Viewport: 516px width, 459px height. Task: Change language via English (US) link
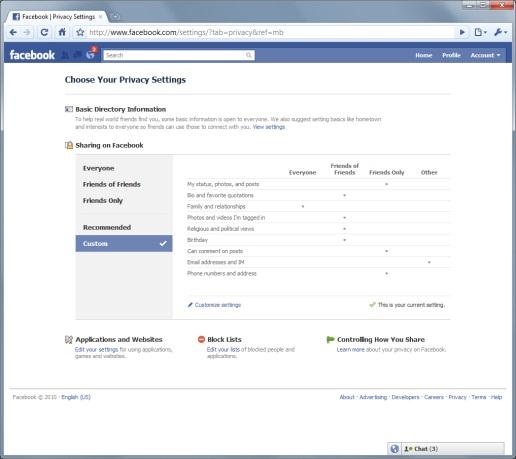coord(76,397)
